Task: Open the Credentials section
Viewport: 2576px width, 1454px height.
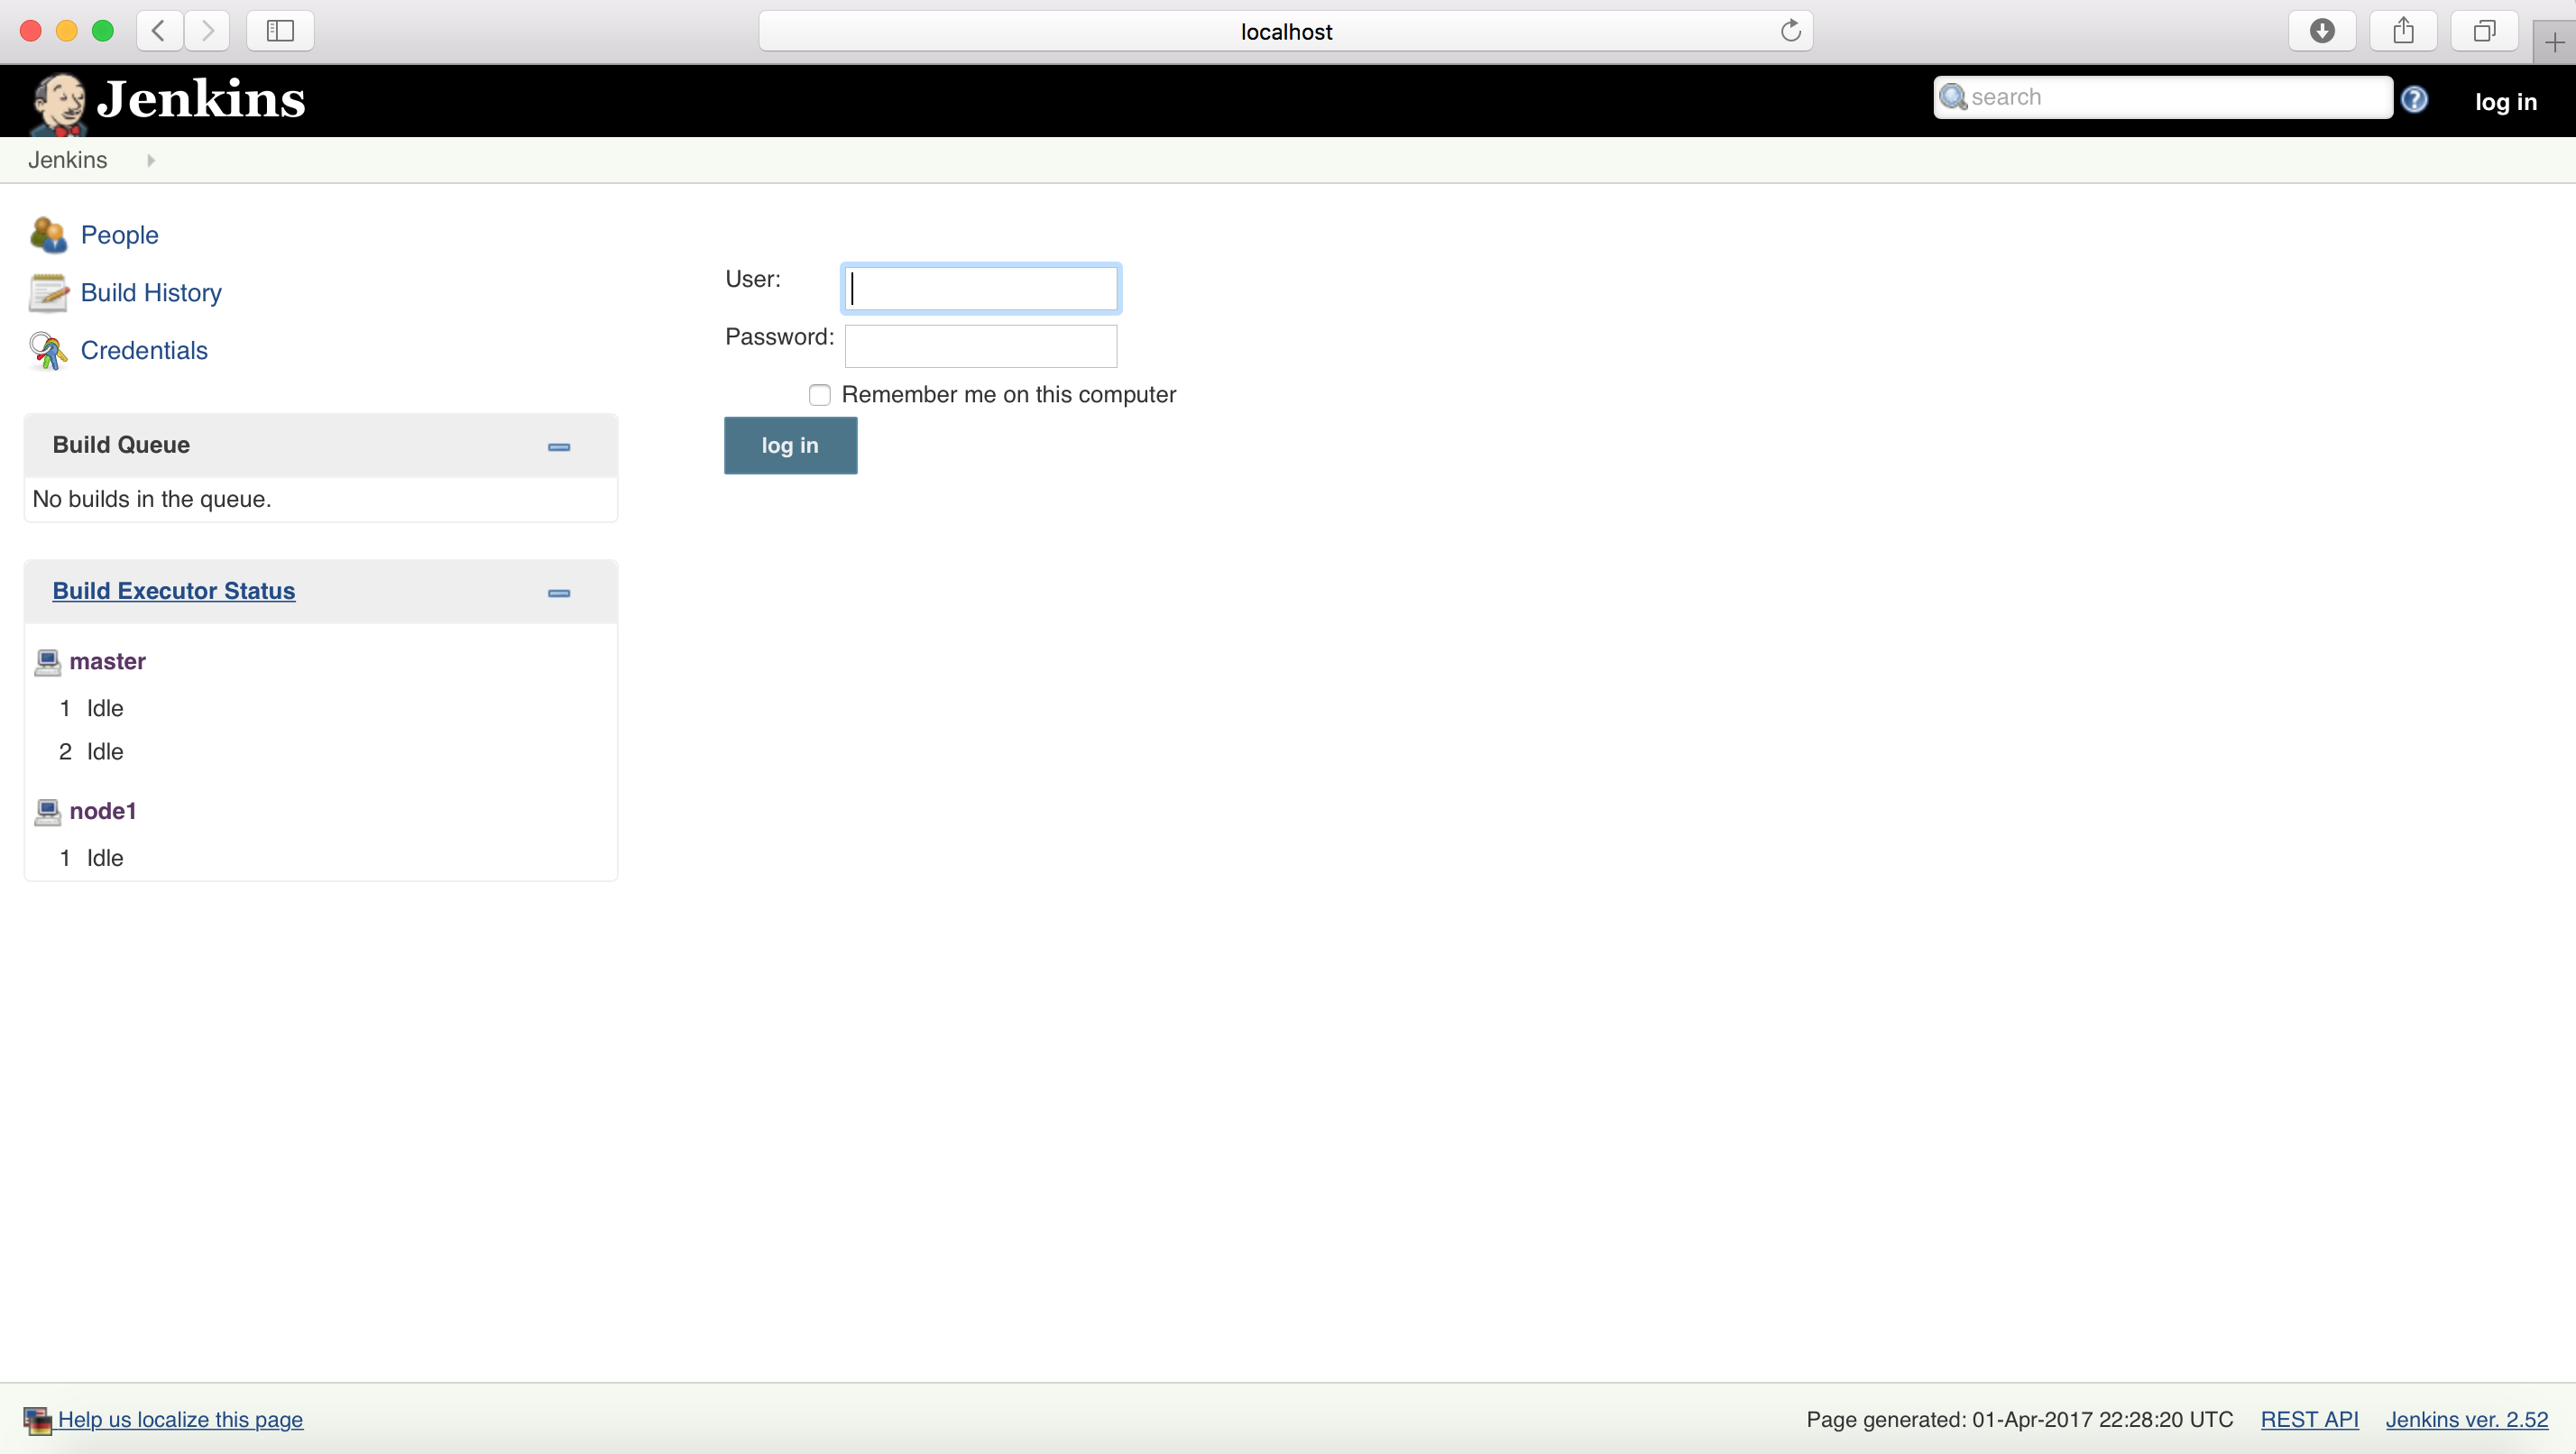Action: (x=143, y=348)
